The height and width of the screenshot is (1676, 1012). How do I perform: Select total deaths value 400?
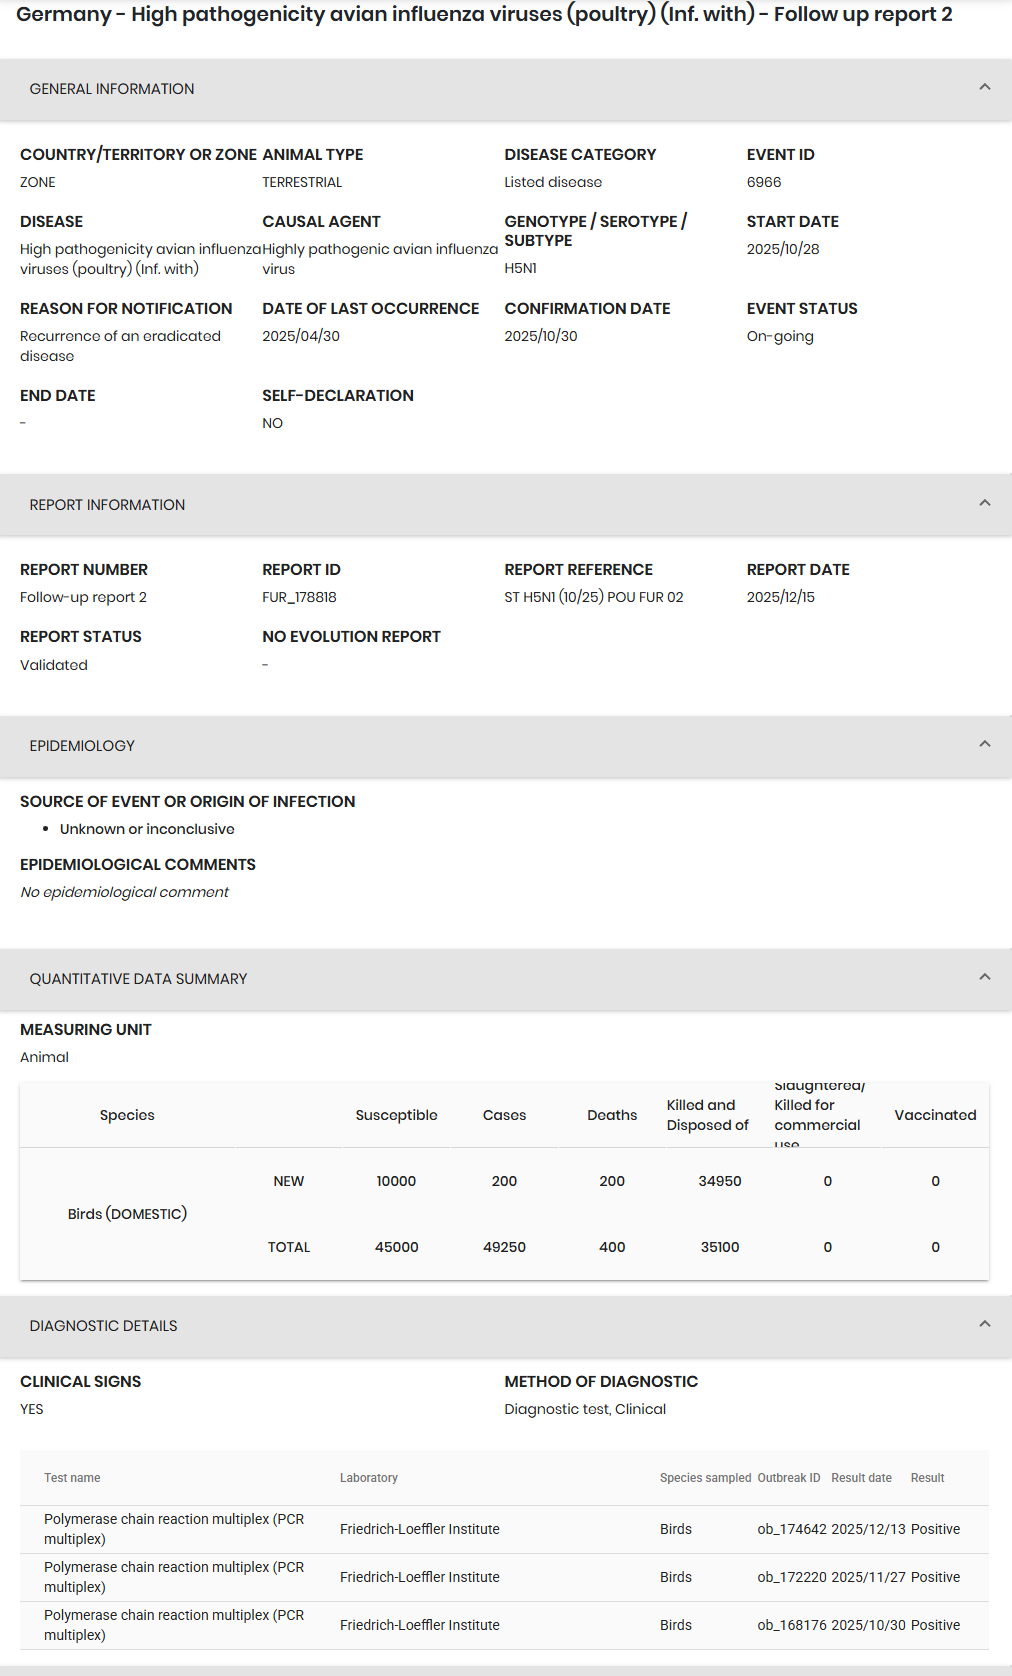(x=612, y=1247)
